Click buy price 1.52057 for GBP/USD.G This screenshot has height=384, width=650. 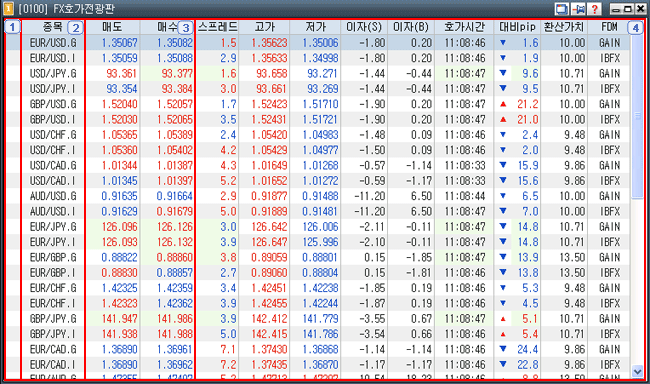pos(175,104)
